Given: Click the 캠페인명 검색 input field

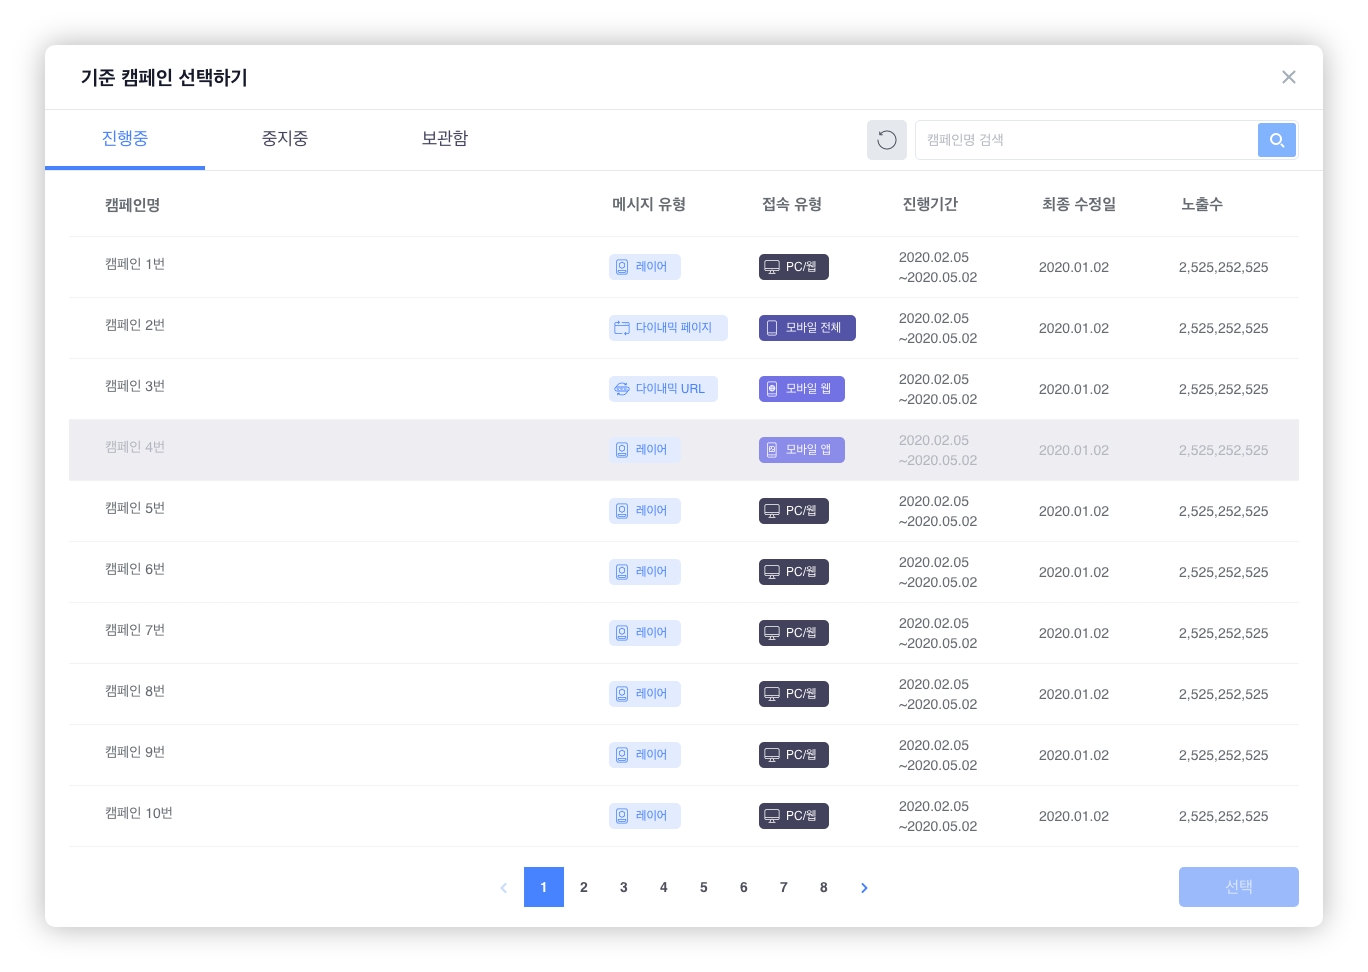Looking at the screenshot, I should tap(1085, 140).
